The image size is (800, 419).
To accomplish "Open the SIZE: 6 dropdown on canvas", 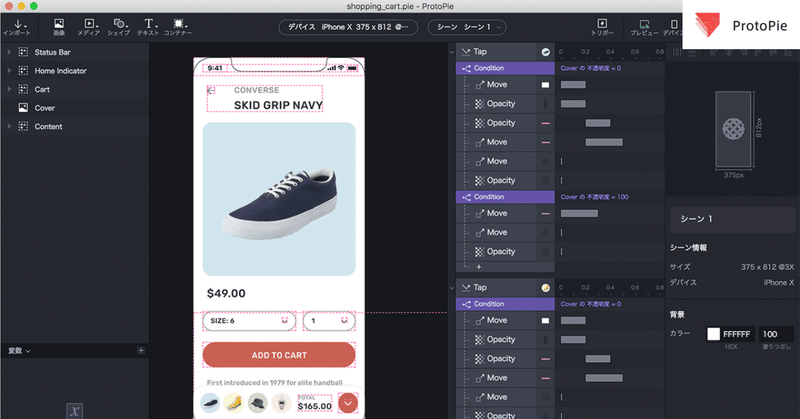I will 249,321.
